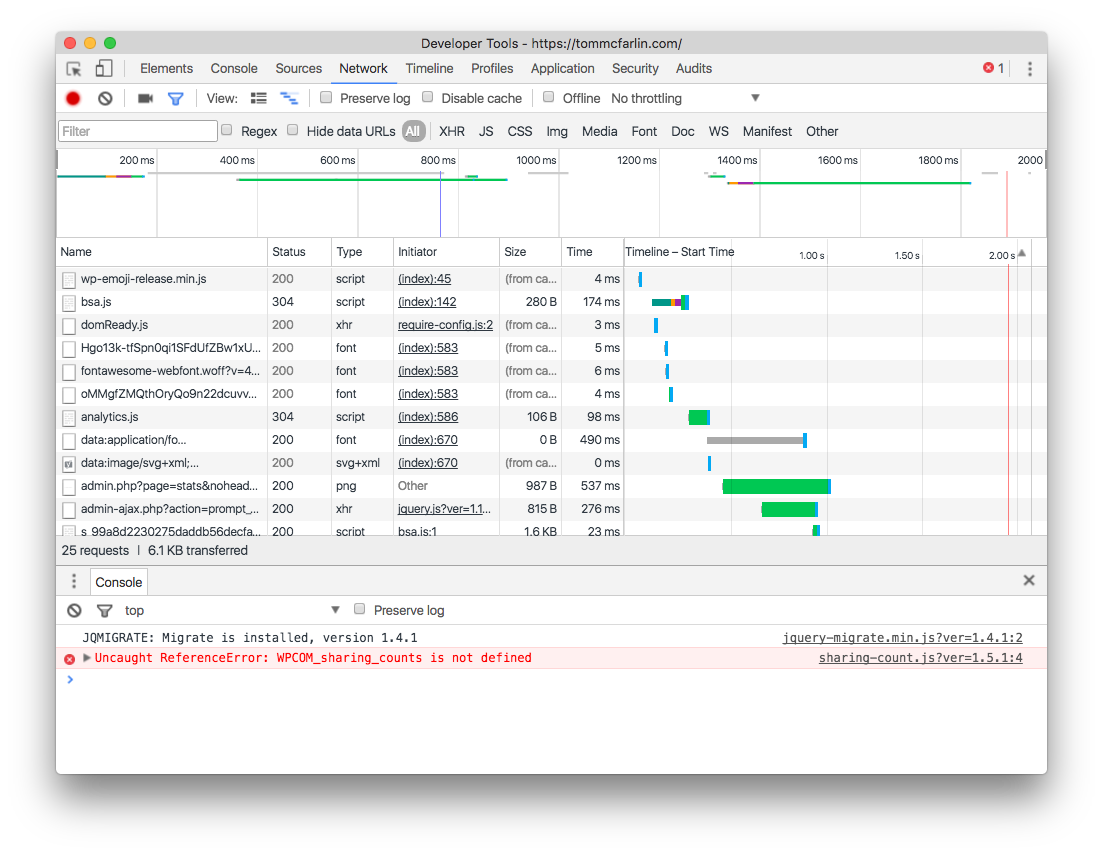Toggle the network filter funnel icon
This screenshot has height=854, width=1103.
tap(176, 98)
